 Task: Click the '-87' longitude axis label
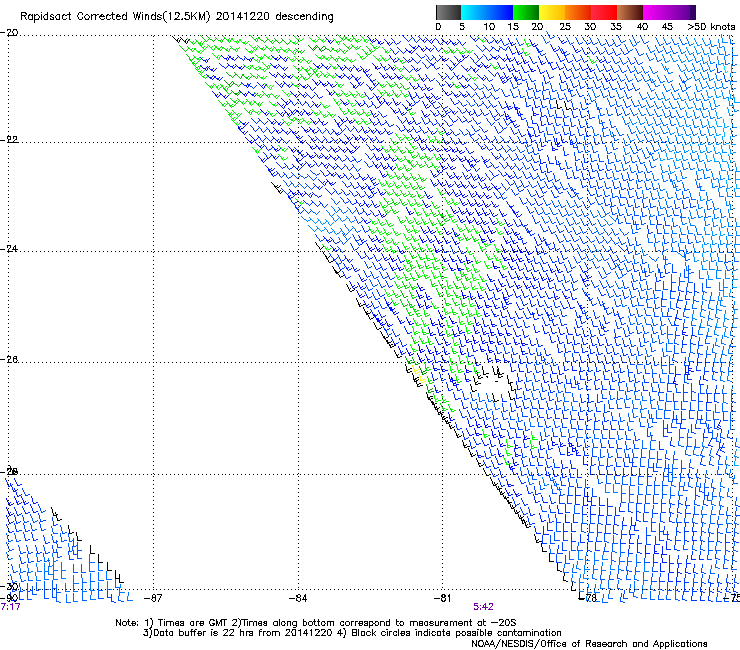pos(153,598)
